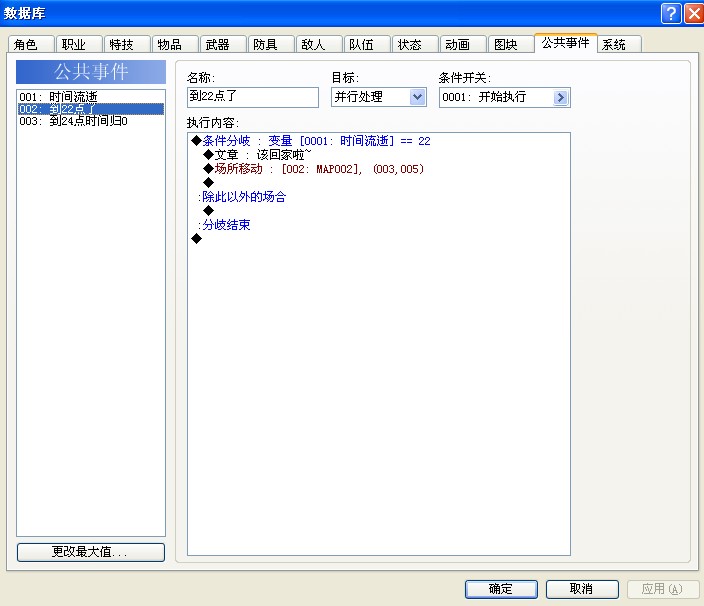Open the 防具 tab
The height and width of the screenshot is (606, 704).
coord(271,44)
